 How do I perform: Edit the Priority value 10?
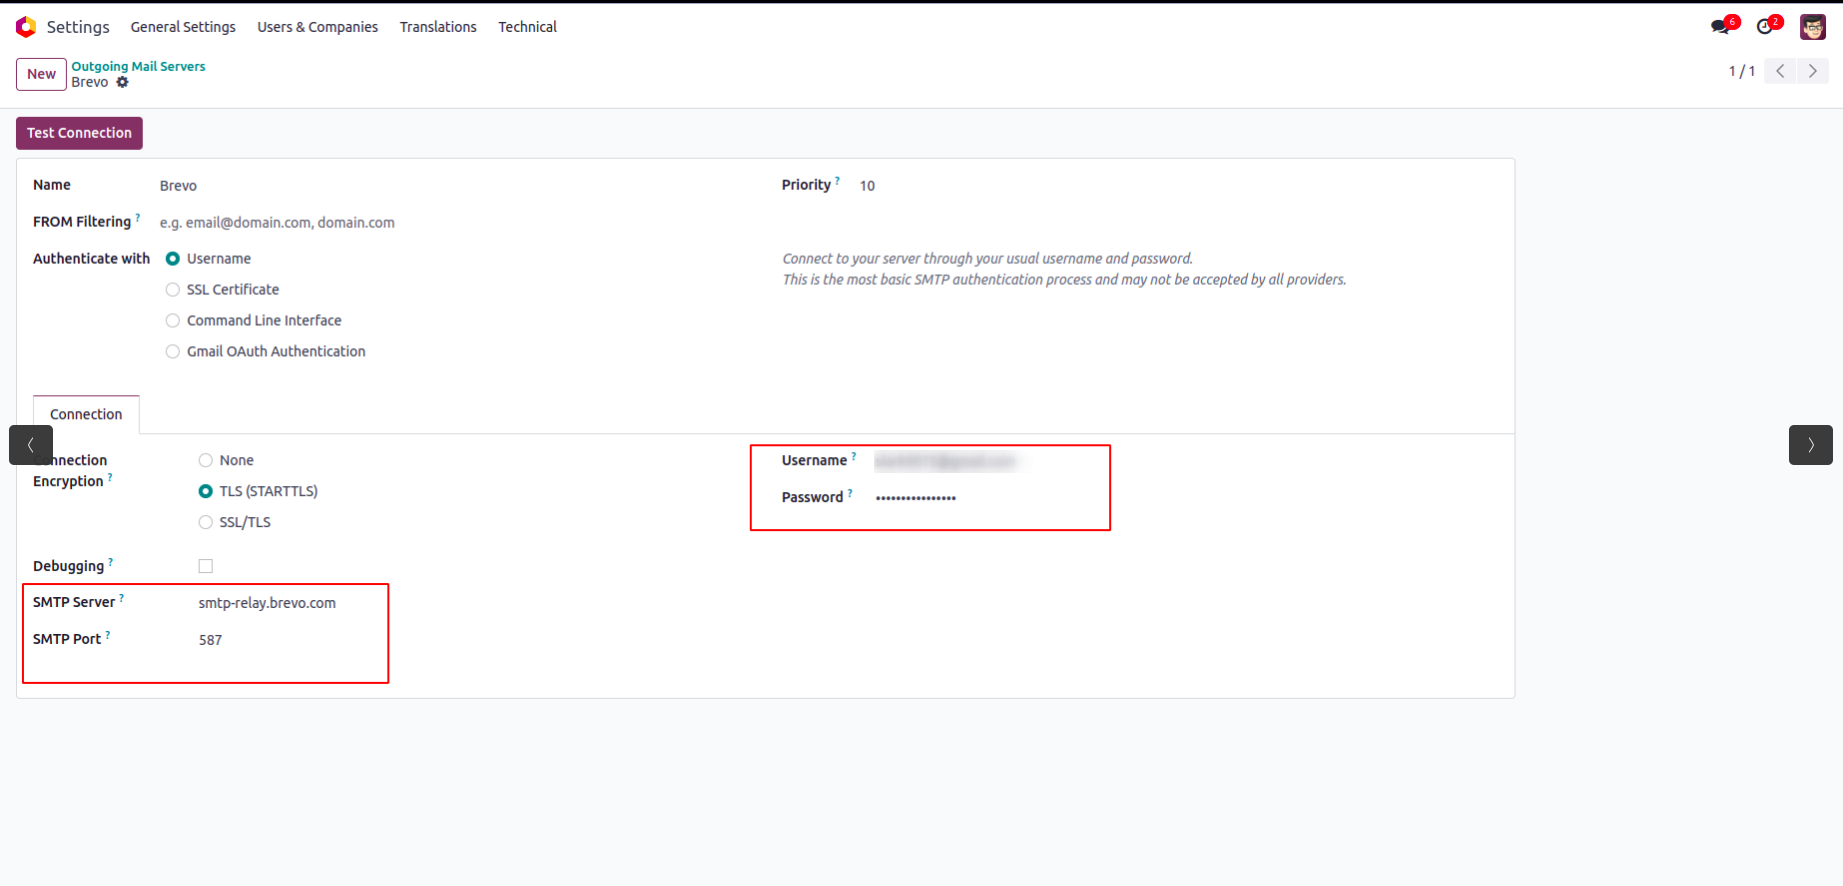1180,186
